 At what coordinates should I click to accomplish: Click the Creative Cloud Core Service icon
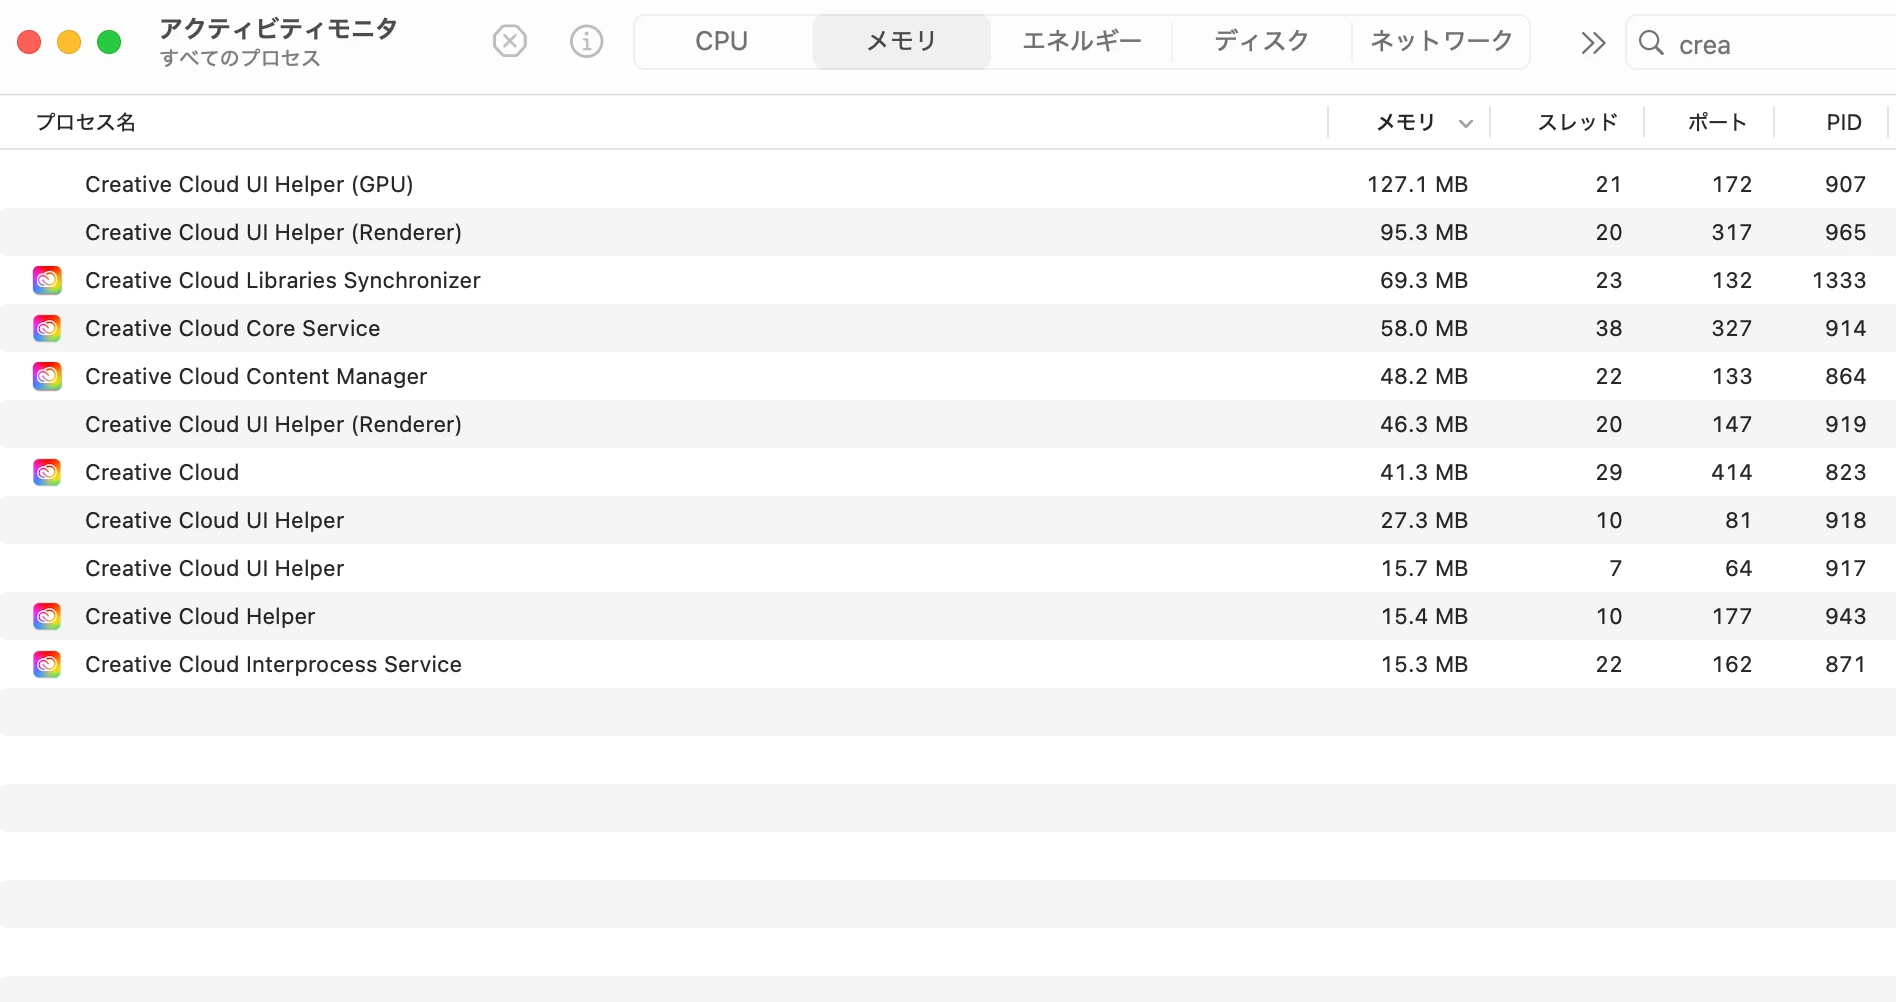pyautogui.click(x=47, y=328)
